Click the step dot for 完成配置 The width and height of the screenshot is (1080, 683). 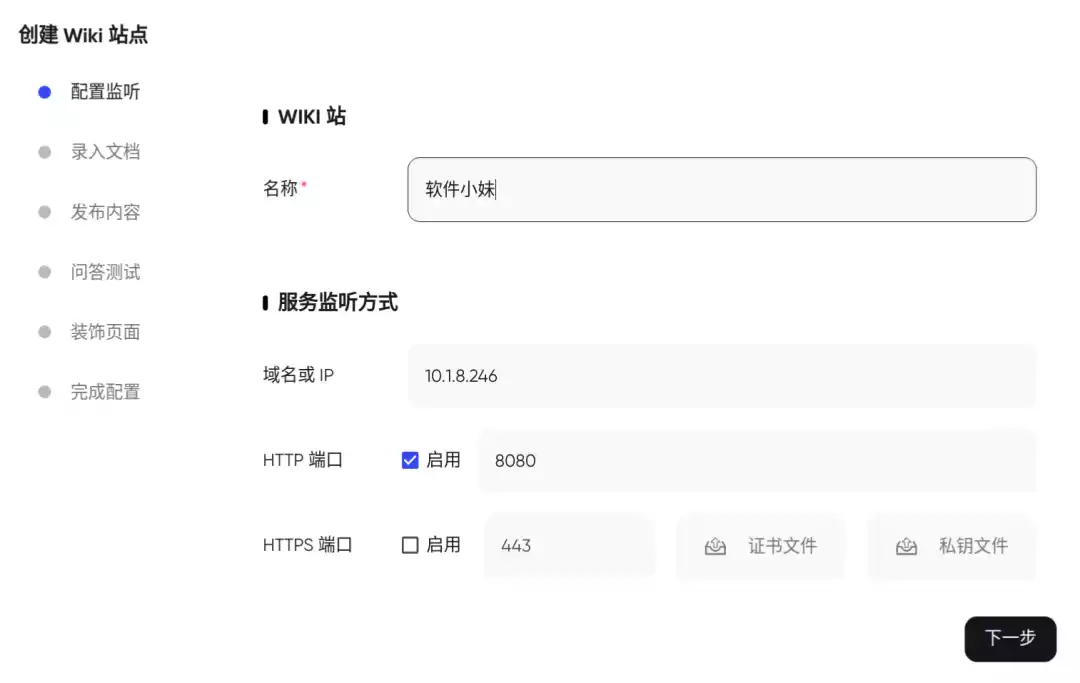44,391
